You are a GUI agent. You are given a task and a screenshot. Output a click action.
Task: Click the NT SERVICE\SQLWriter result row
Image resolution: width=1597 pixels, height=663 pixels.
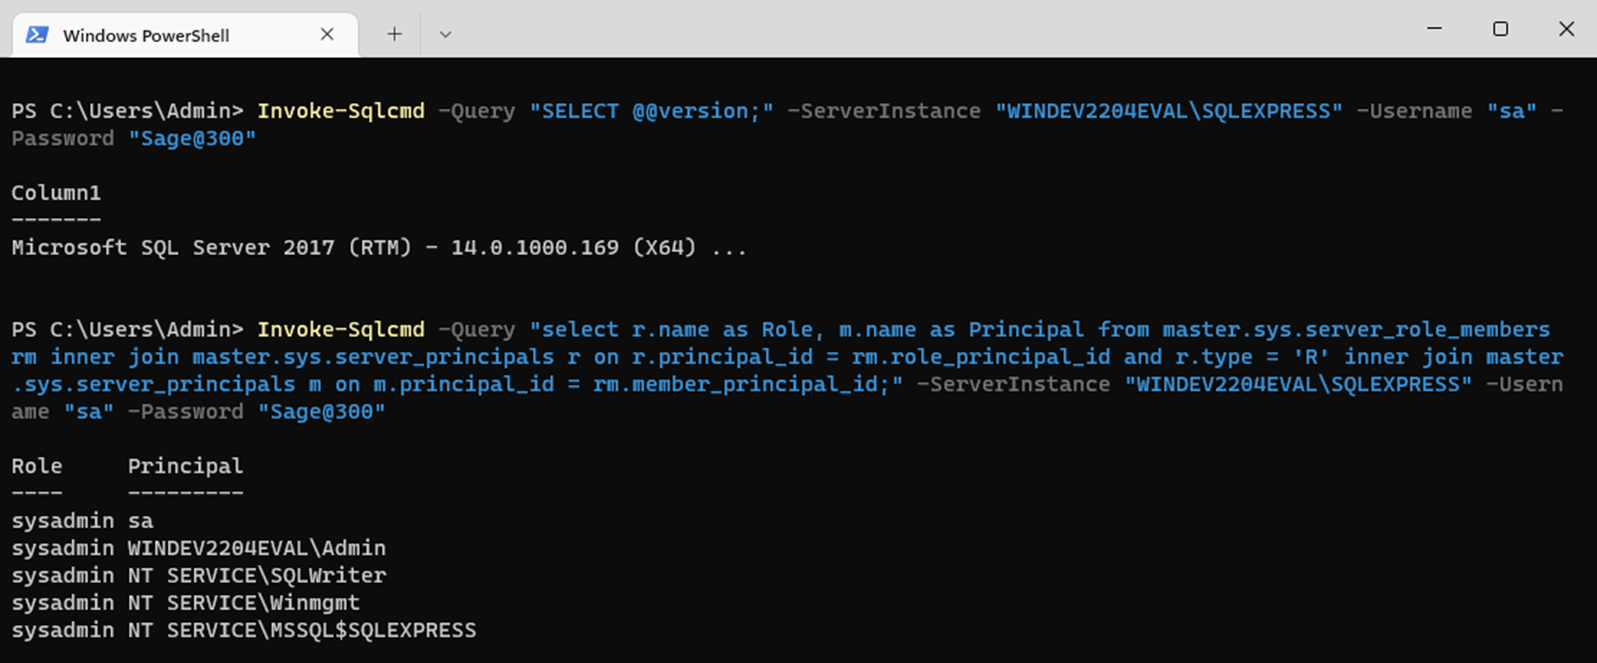256,576
